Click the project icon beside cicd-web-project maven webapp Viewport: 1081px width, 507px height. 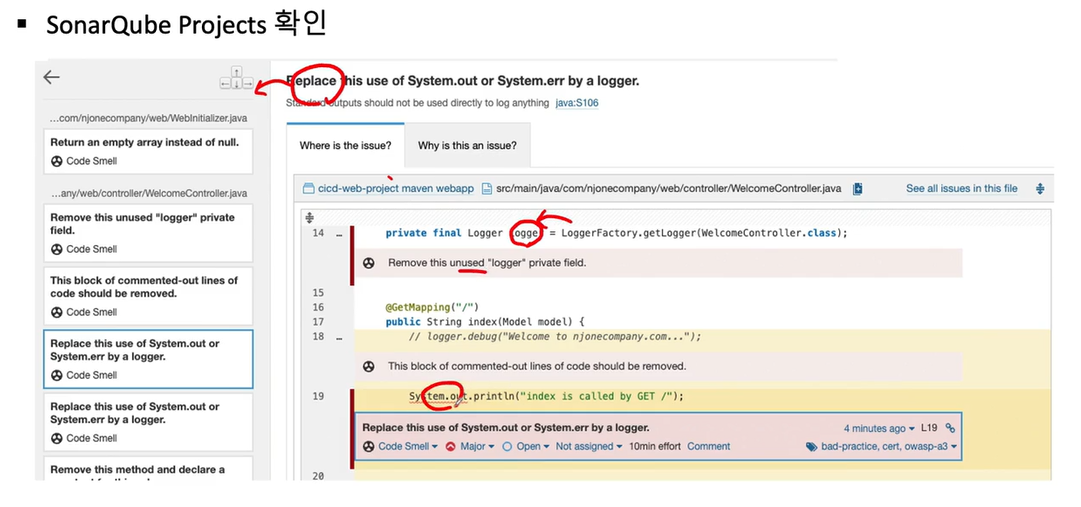point(308,188)
